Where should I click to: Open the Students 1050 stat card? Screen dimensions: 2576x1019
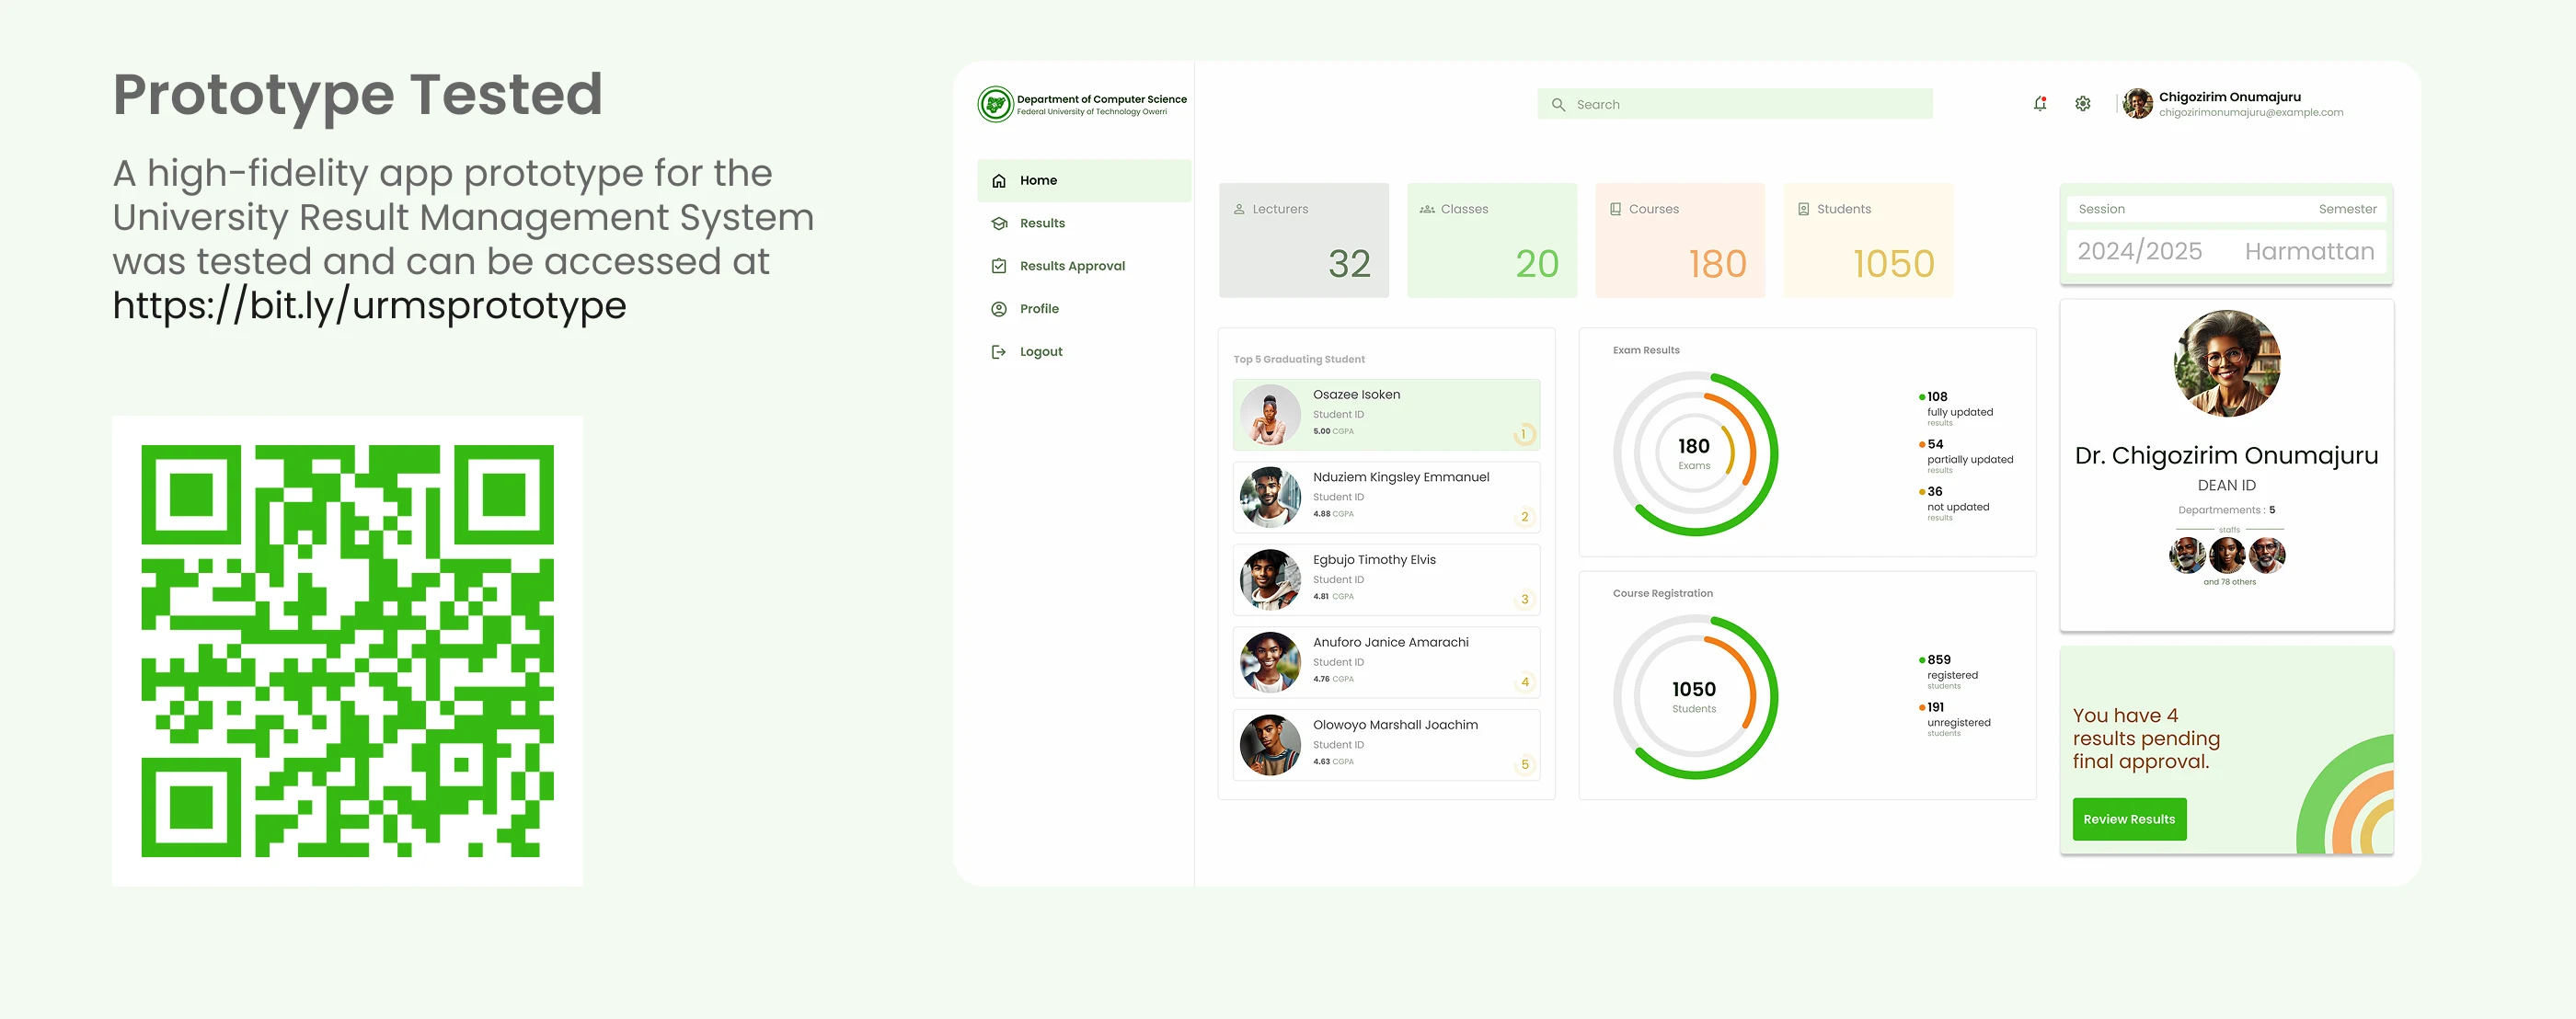click(1867, 241)
